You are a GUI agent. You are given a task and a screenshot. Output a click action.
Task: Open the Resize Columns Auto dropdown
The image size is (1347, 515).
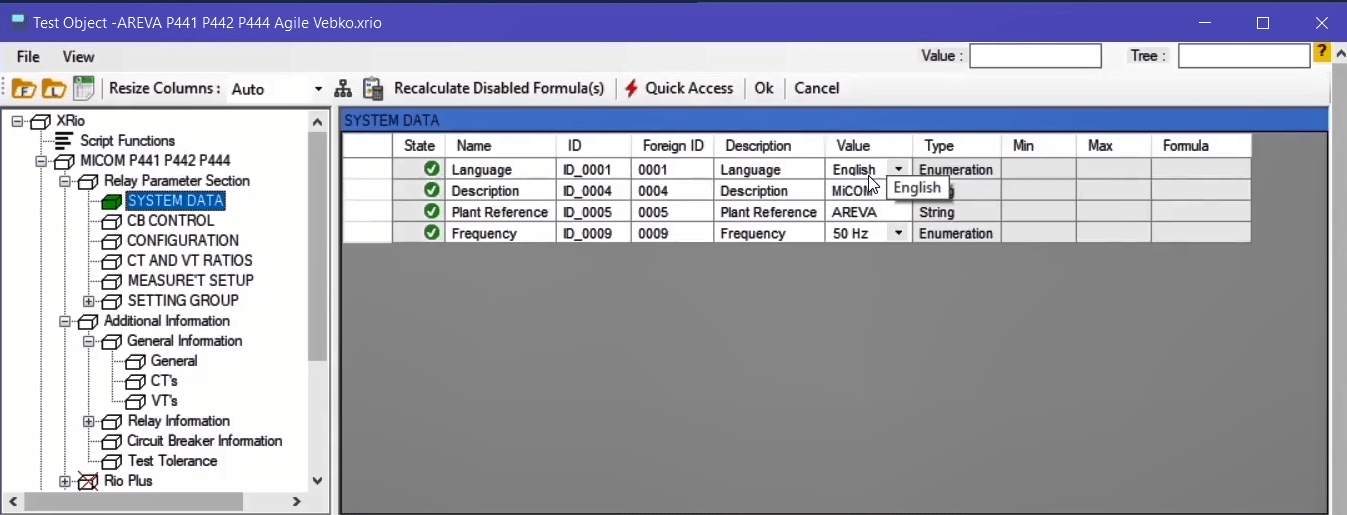pyautogui.click(x=318, y=89)
